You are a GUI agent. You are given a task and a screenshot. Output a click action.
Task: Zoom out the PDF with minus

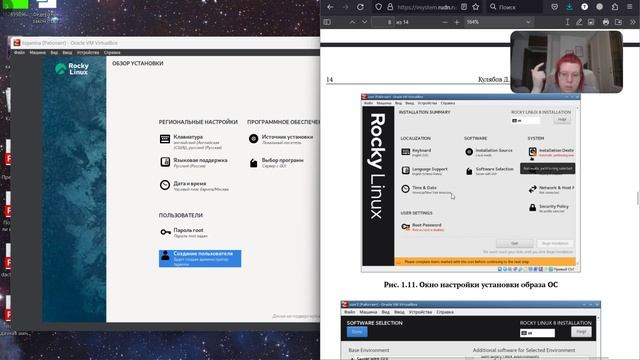point(445,22)
